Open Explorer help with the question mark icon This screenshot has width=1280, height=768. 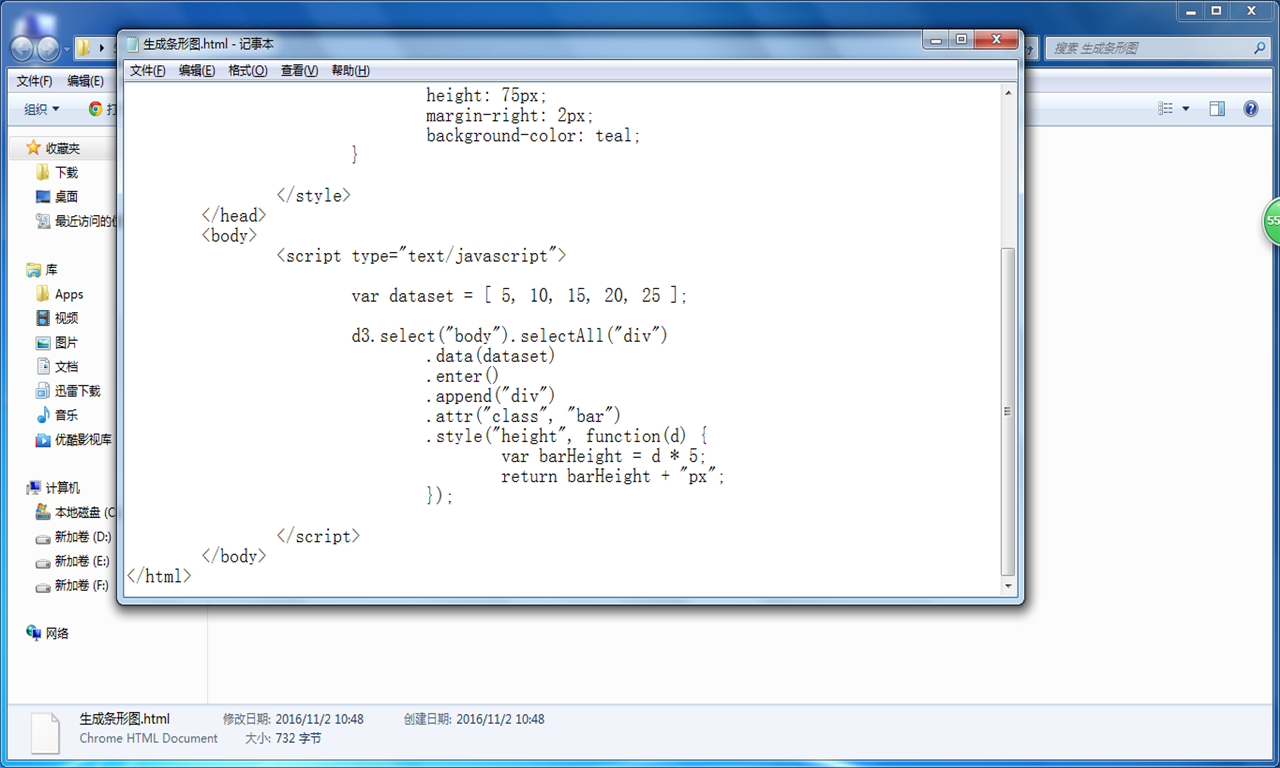coord(1250,109)
